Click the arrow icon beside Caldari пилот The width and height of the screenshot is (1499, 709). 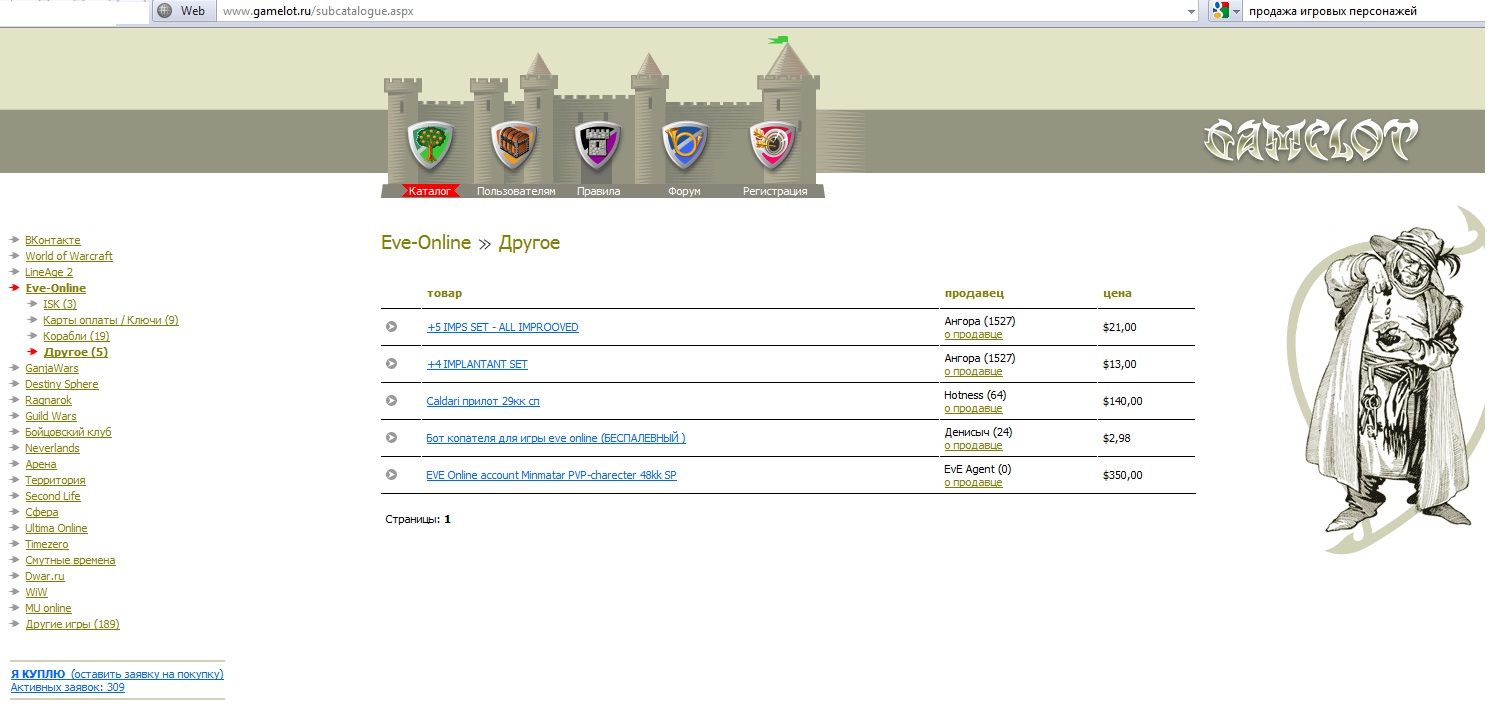(391, 401)
